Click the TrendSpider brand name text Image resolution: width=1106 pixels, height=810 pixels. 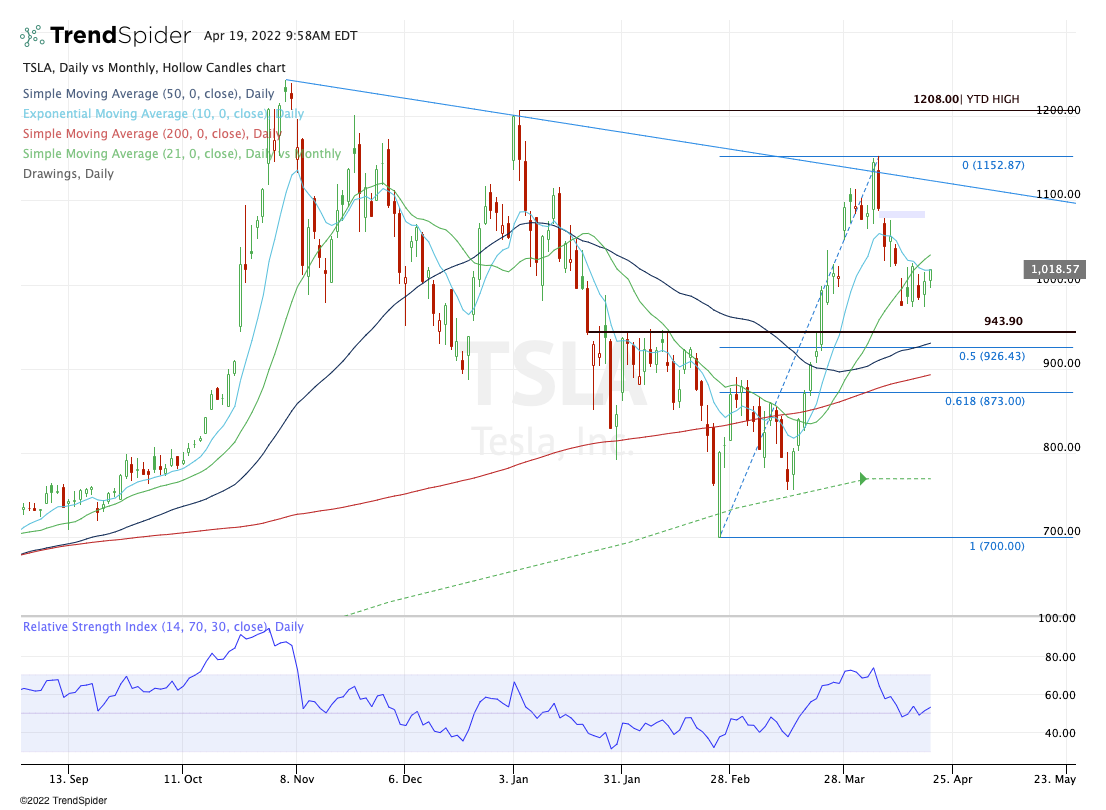click(x=121, y=35)
